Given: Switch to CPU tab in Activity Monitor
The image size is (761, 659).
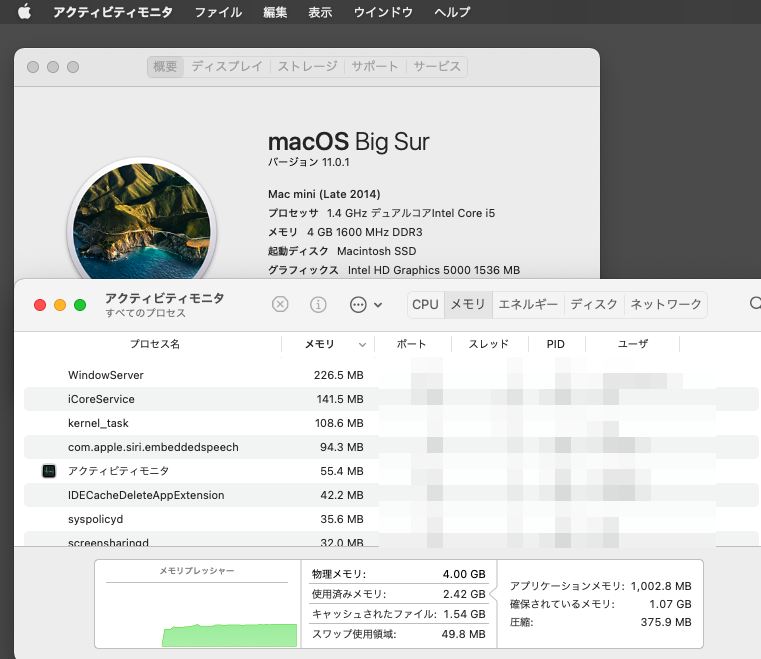Looking at the screenshot, I should 426,305.
